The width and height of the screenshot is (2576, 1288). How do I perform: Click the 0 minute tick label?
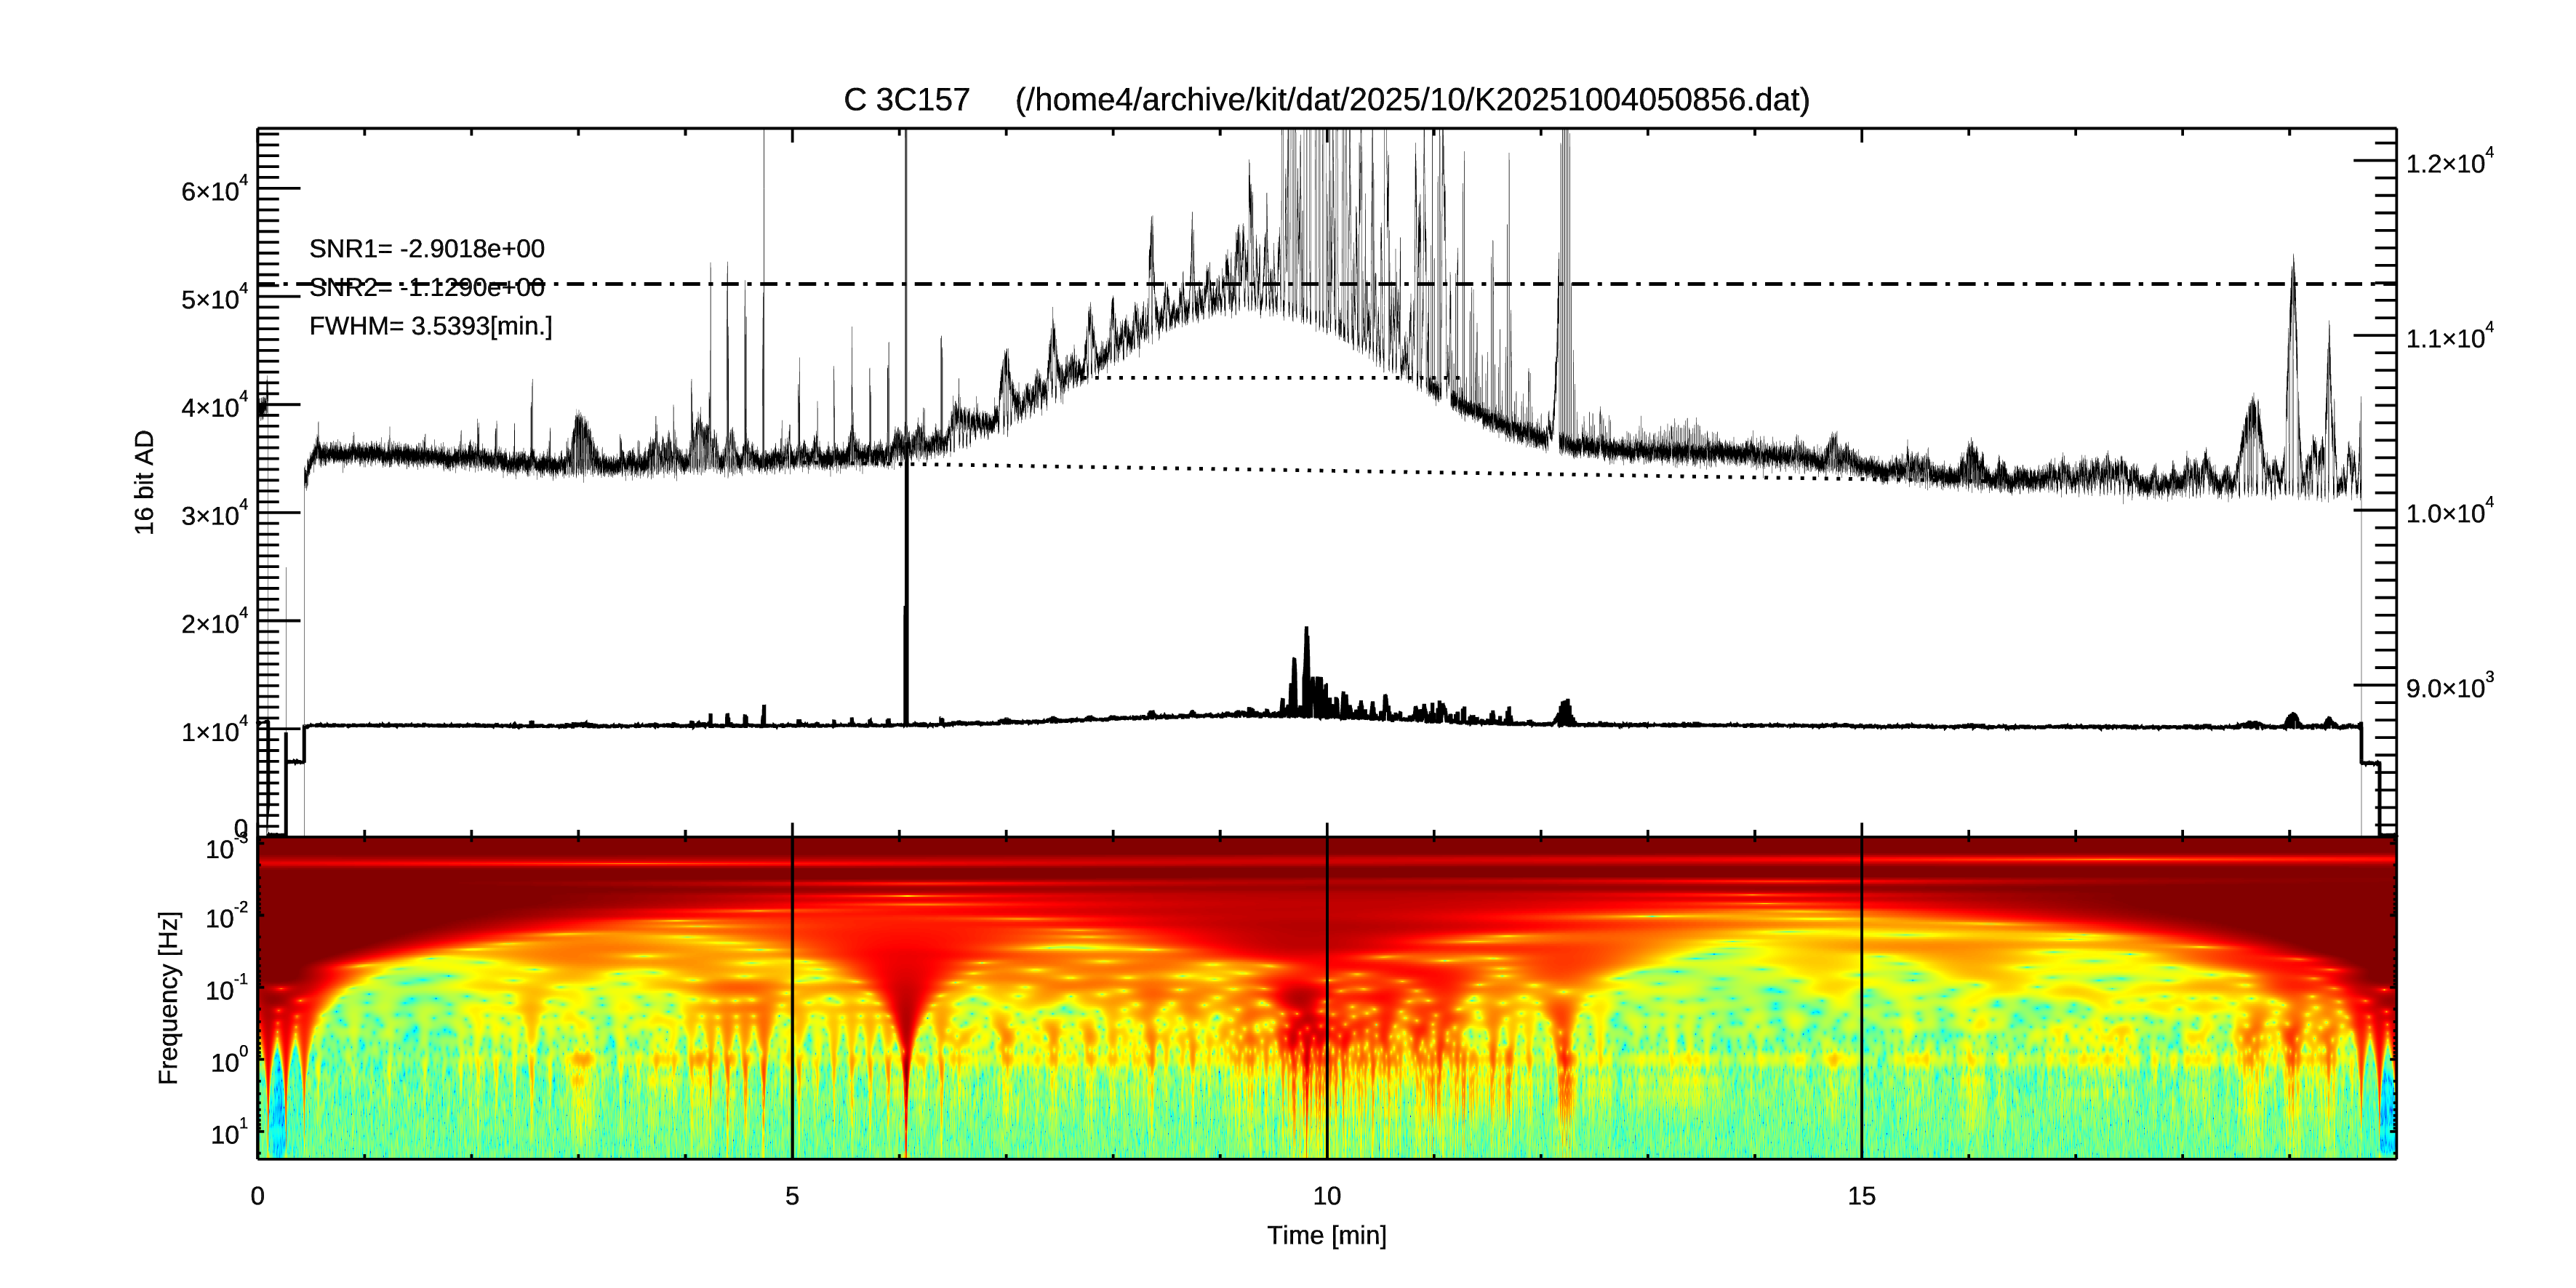coord(258,1196)
